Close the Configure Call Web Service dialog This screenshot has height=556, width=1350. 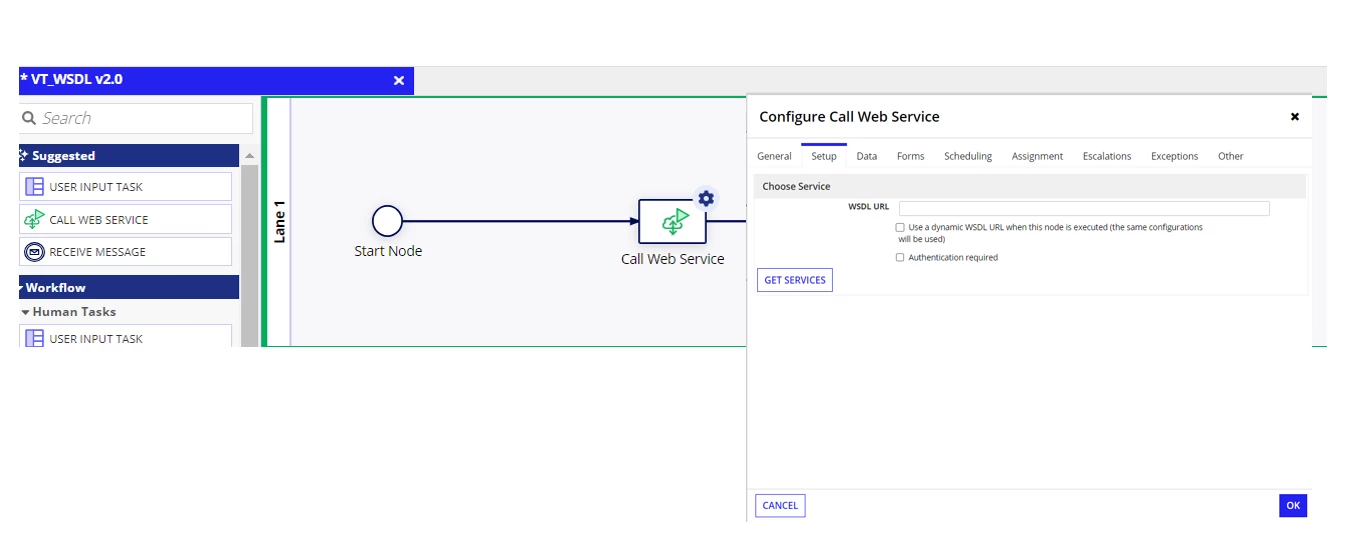coord(1294,117)
